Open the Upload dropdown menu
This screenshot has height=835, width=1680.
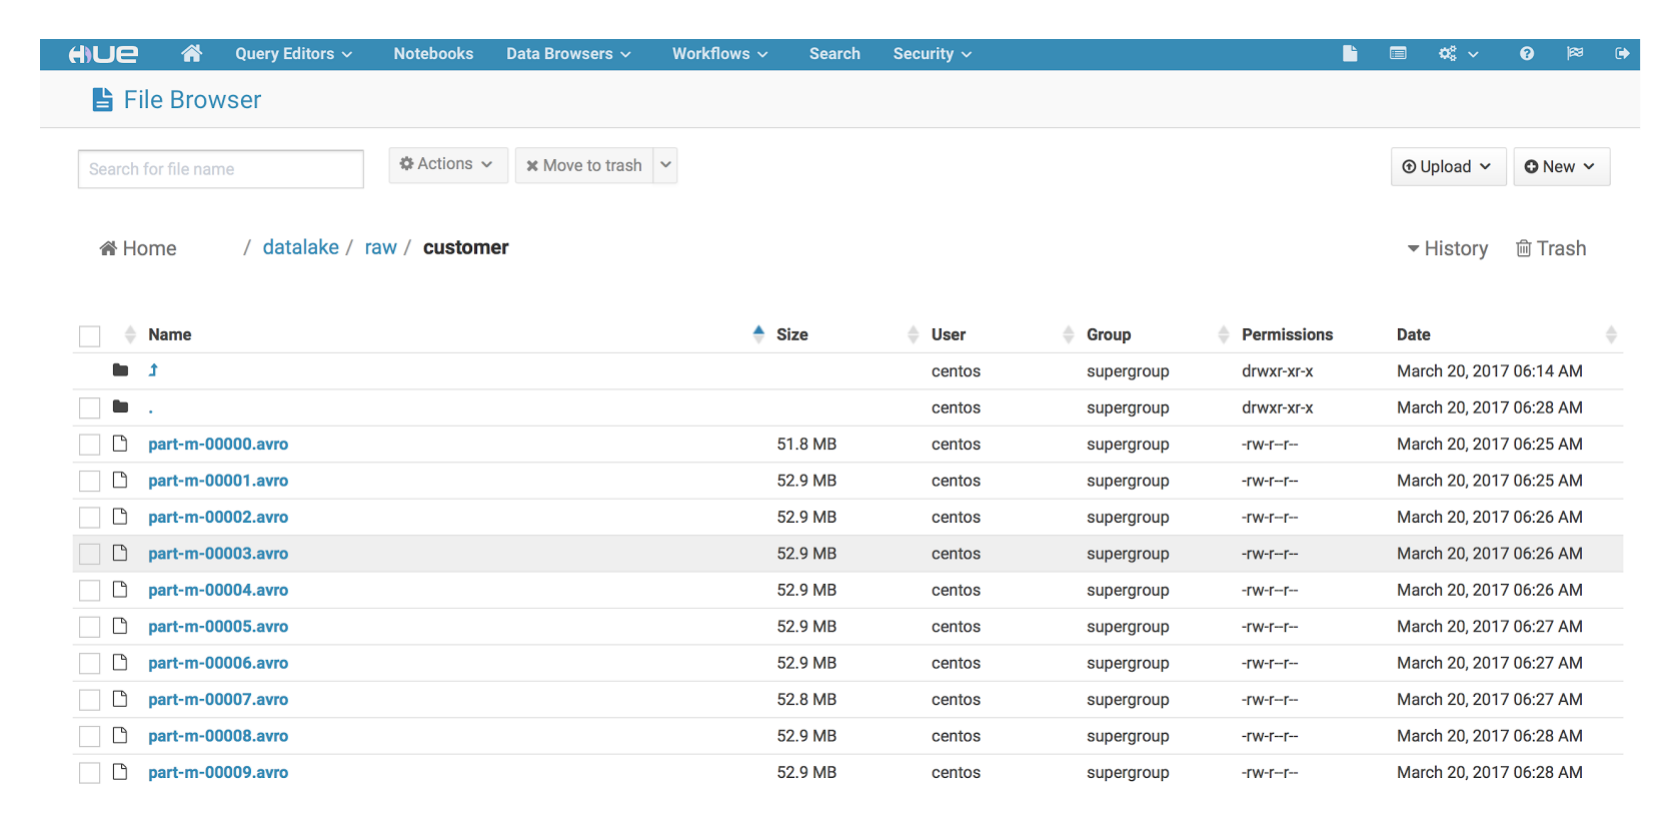click(x=1447, y=167)
